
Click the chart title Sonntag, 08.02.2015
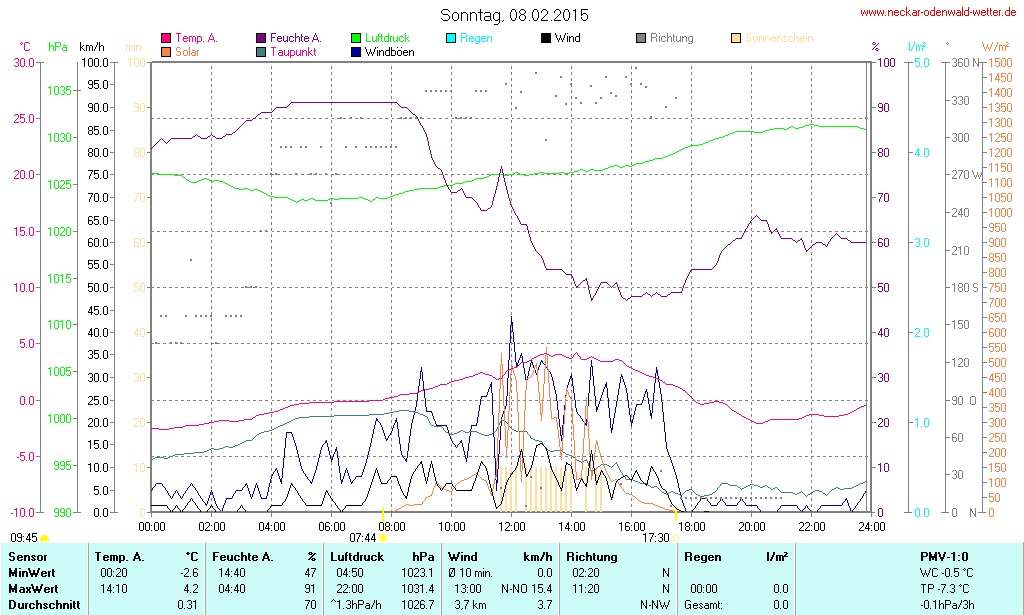514,15
